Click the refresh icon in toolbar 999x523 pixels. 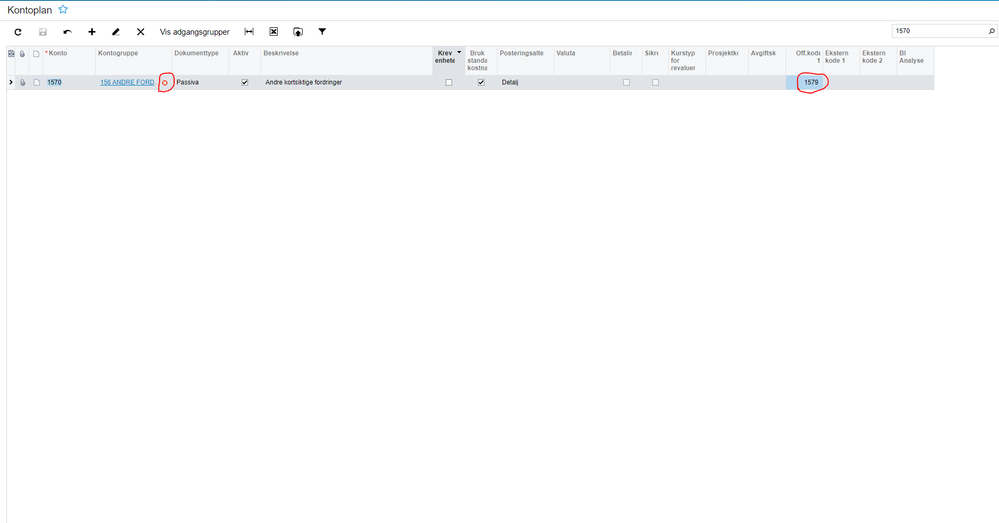point(18,32)
